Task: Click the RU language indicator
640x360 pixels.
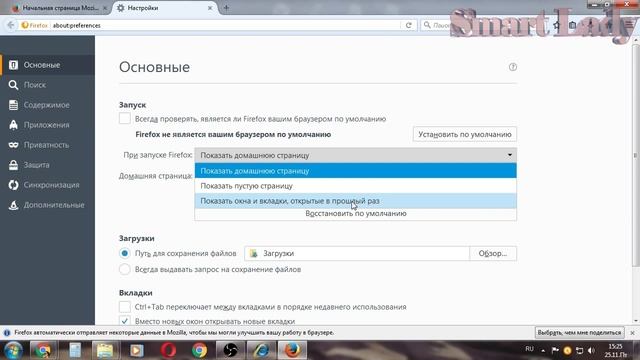Action: tap(529, 349)
